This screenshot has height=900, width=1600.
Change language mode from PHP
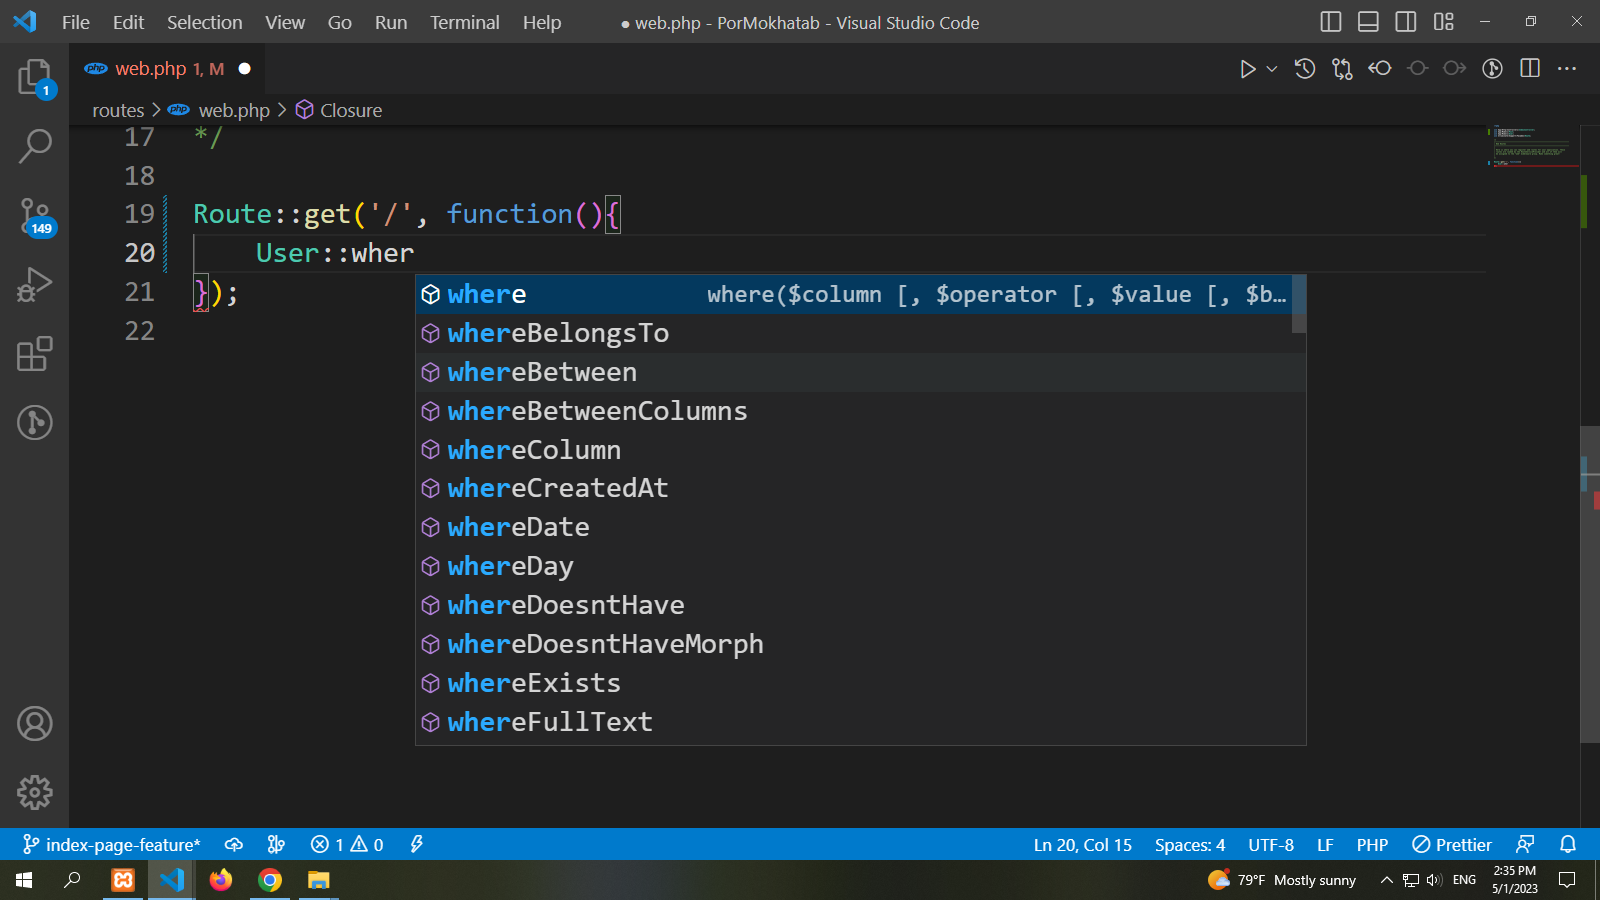pos(1372,845)
